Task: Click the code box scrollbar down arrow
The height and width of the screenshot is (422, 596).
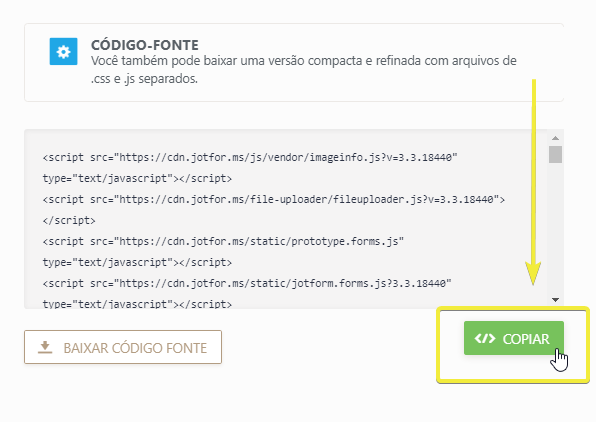Action: (555, 300)
